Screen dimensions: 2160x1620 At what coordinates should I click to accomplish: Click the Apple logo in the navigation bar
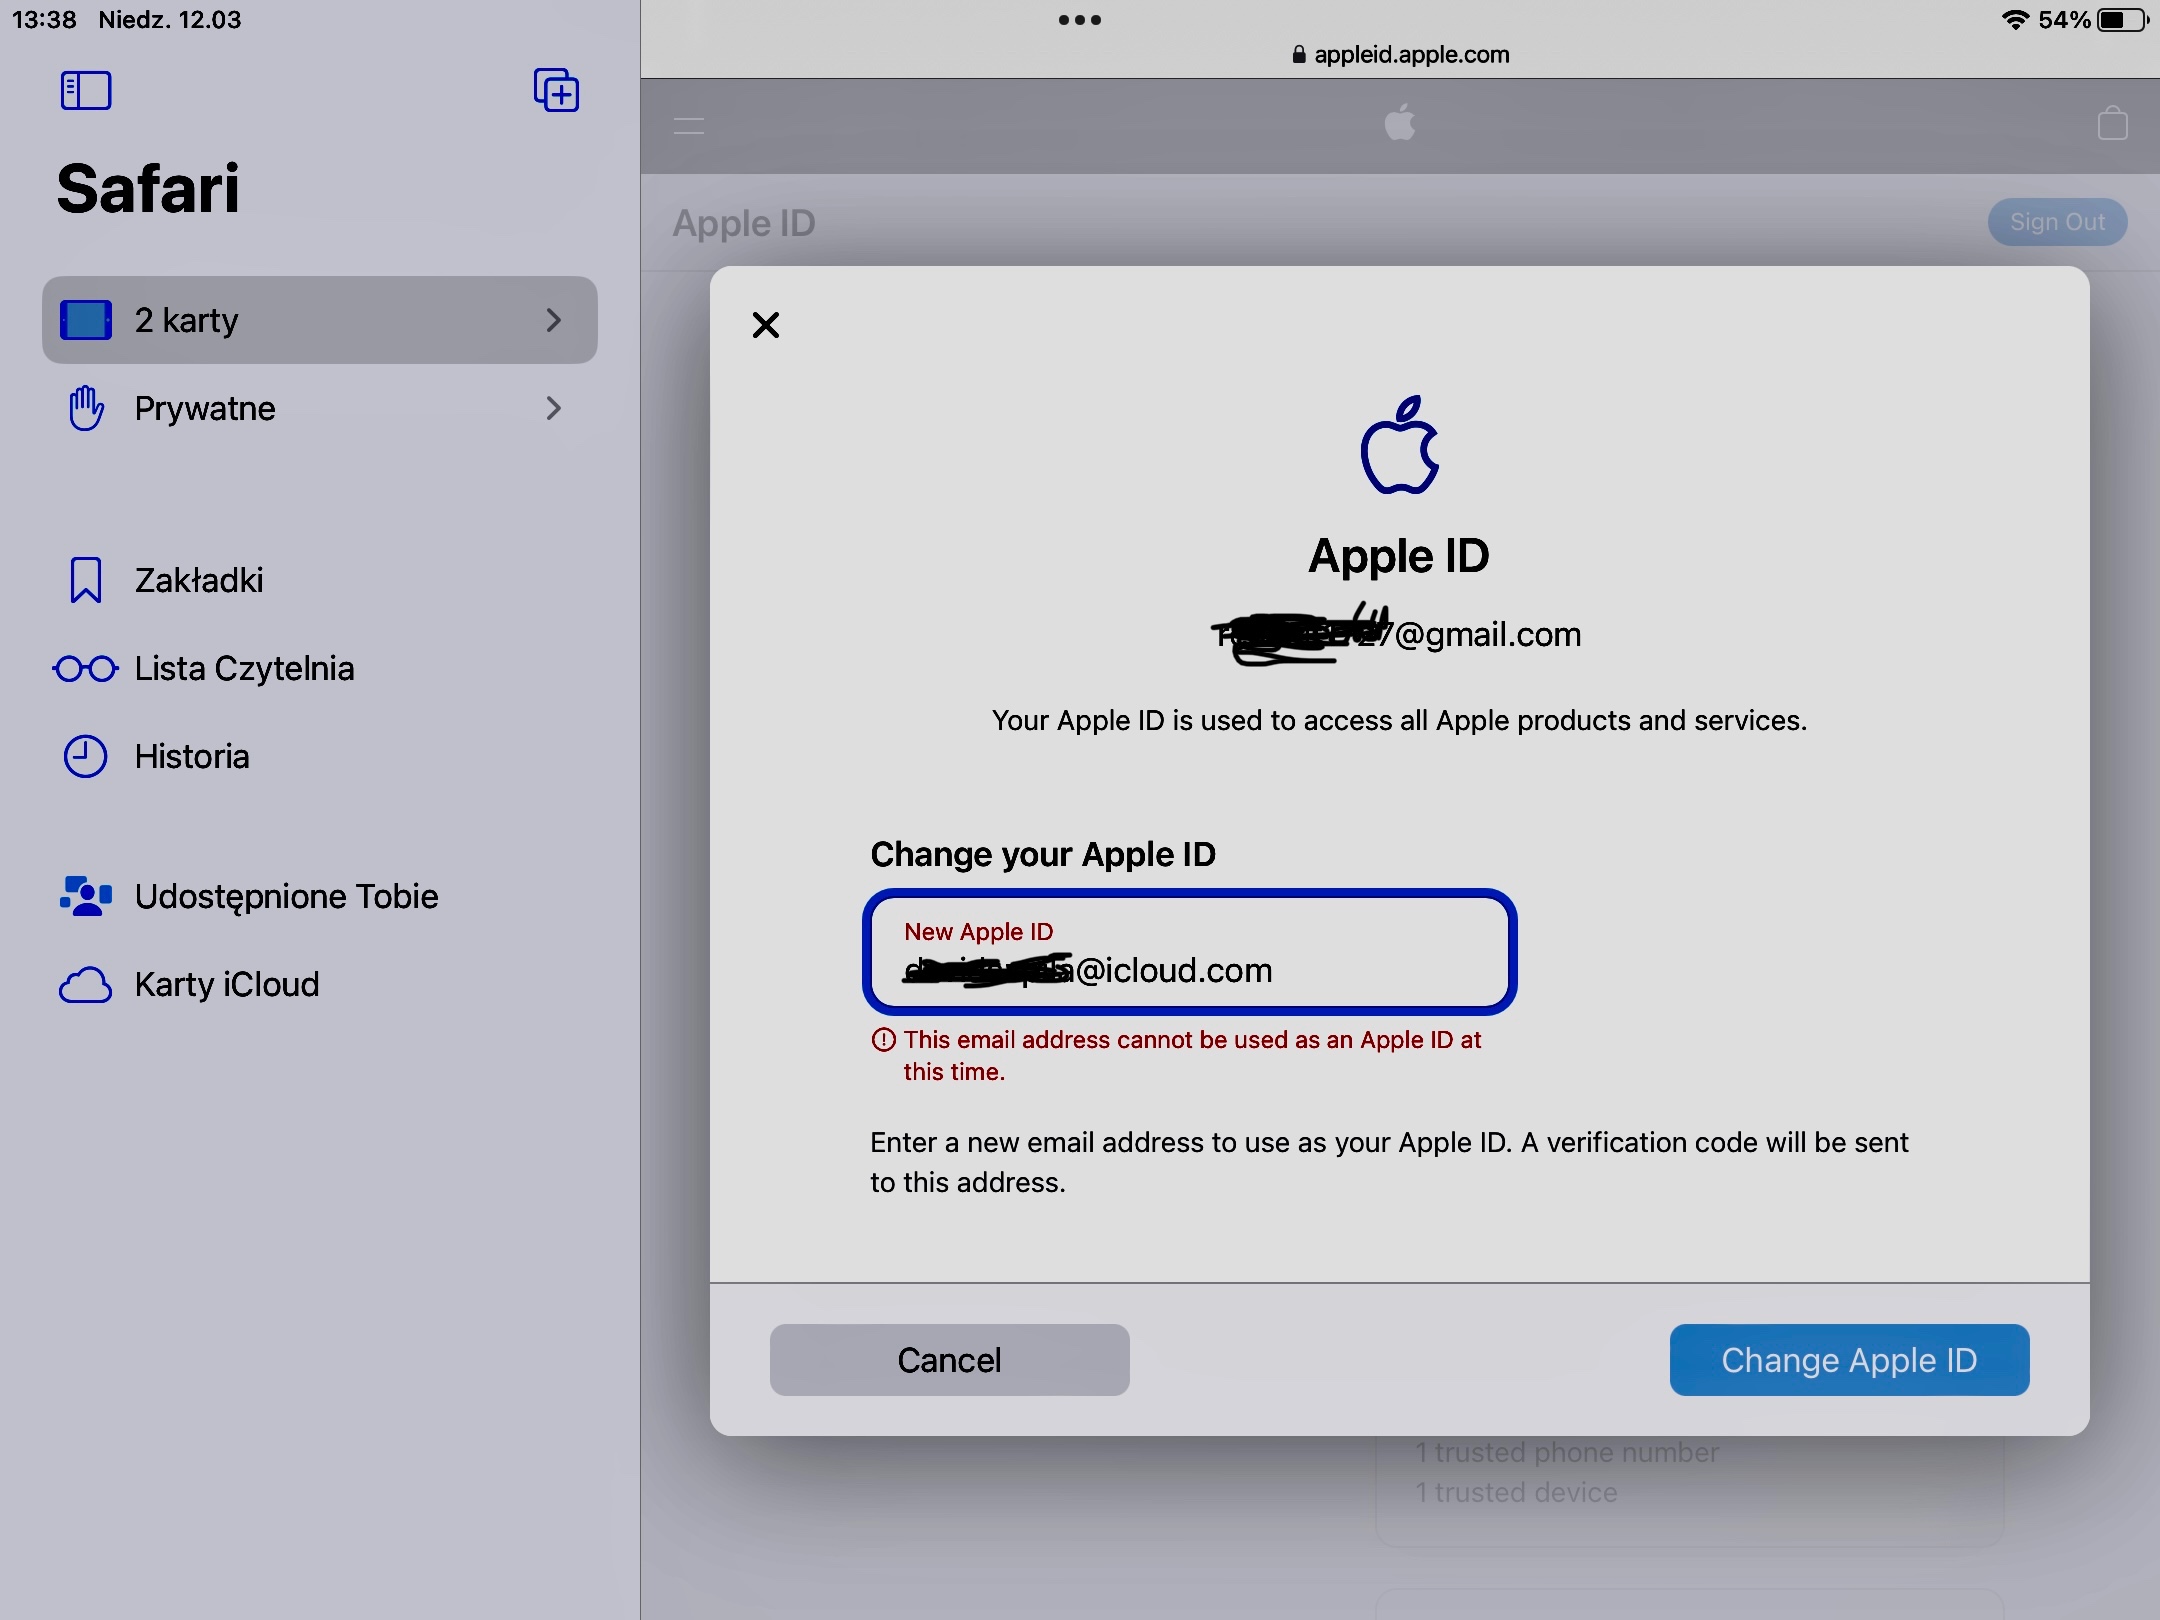tap(1399, 122)
